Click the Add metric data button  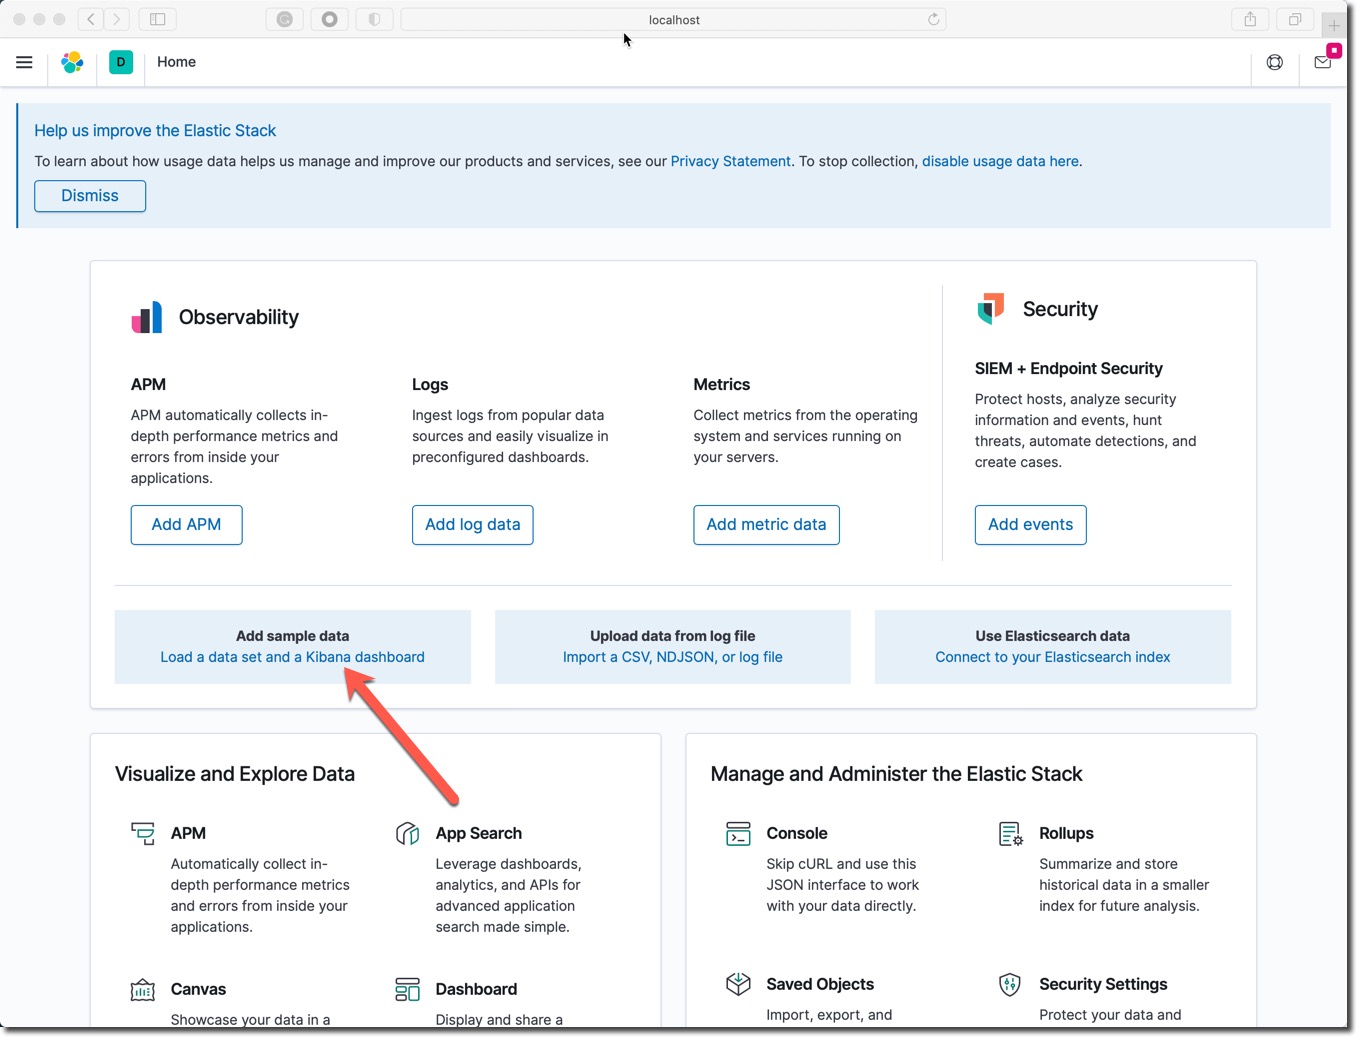pos(766,525)
